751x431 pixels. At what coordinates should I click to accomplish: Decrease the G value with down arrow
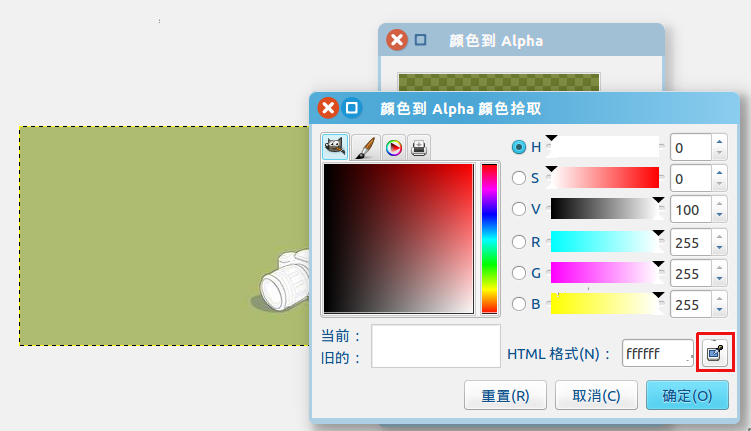(x=719, y=279)
